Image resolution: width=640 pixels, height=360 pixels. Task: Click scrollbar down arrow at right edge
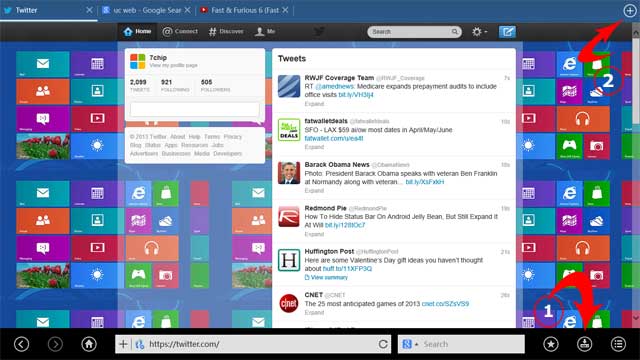tap(636, 318)
